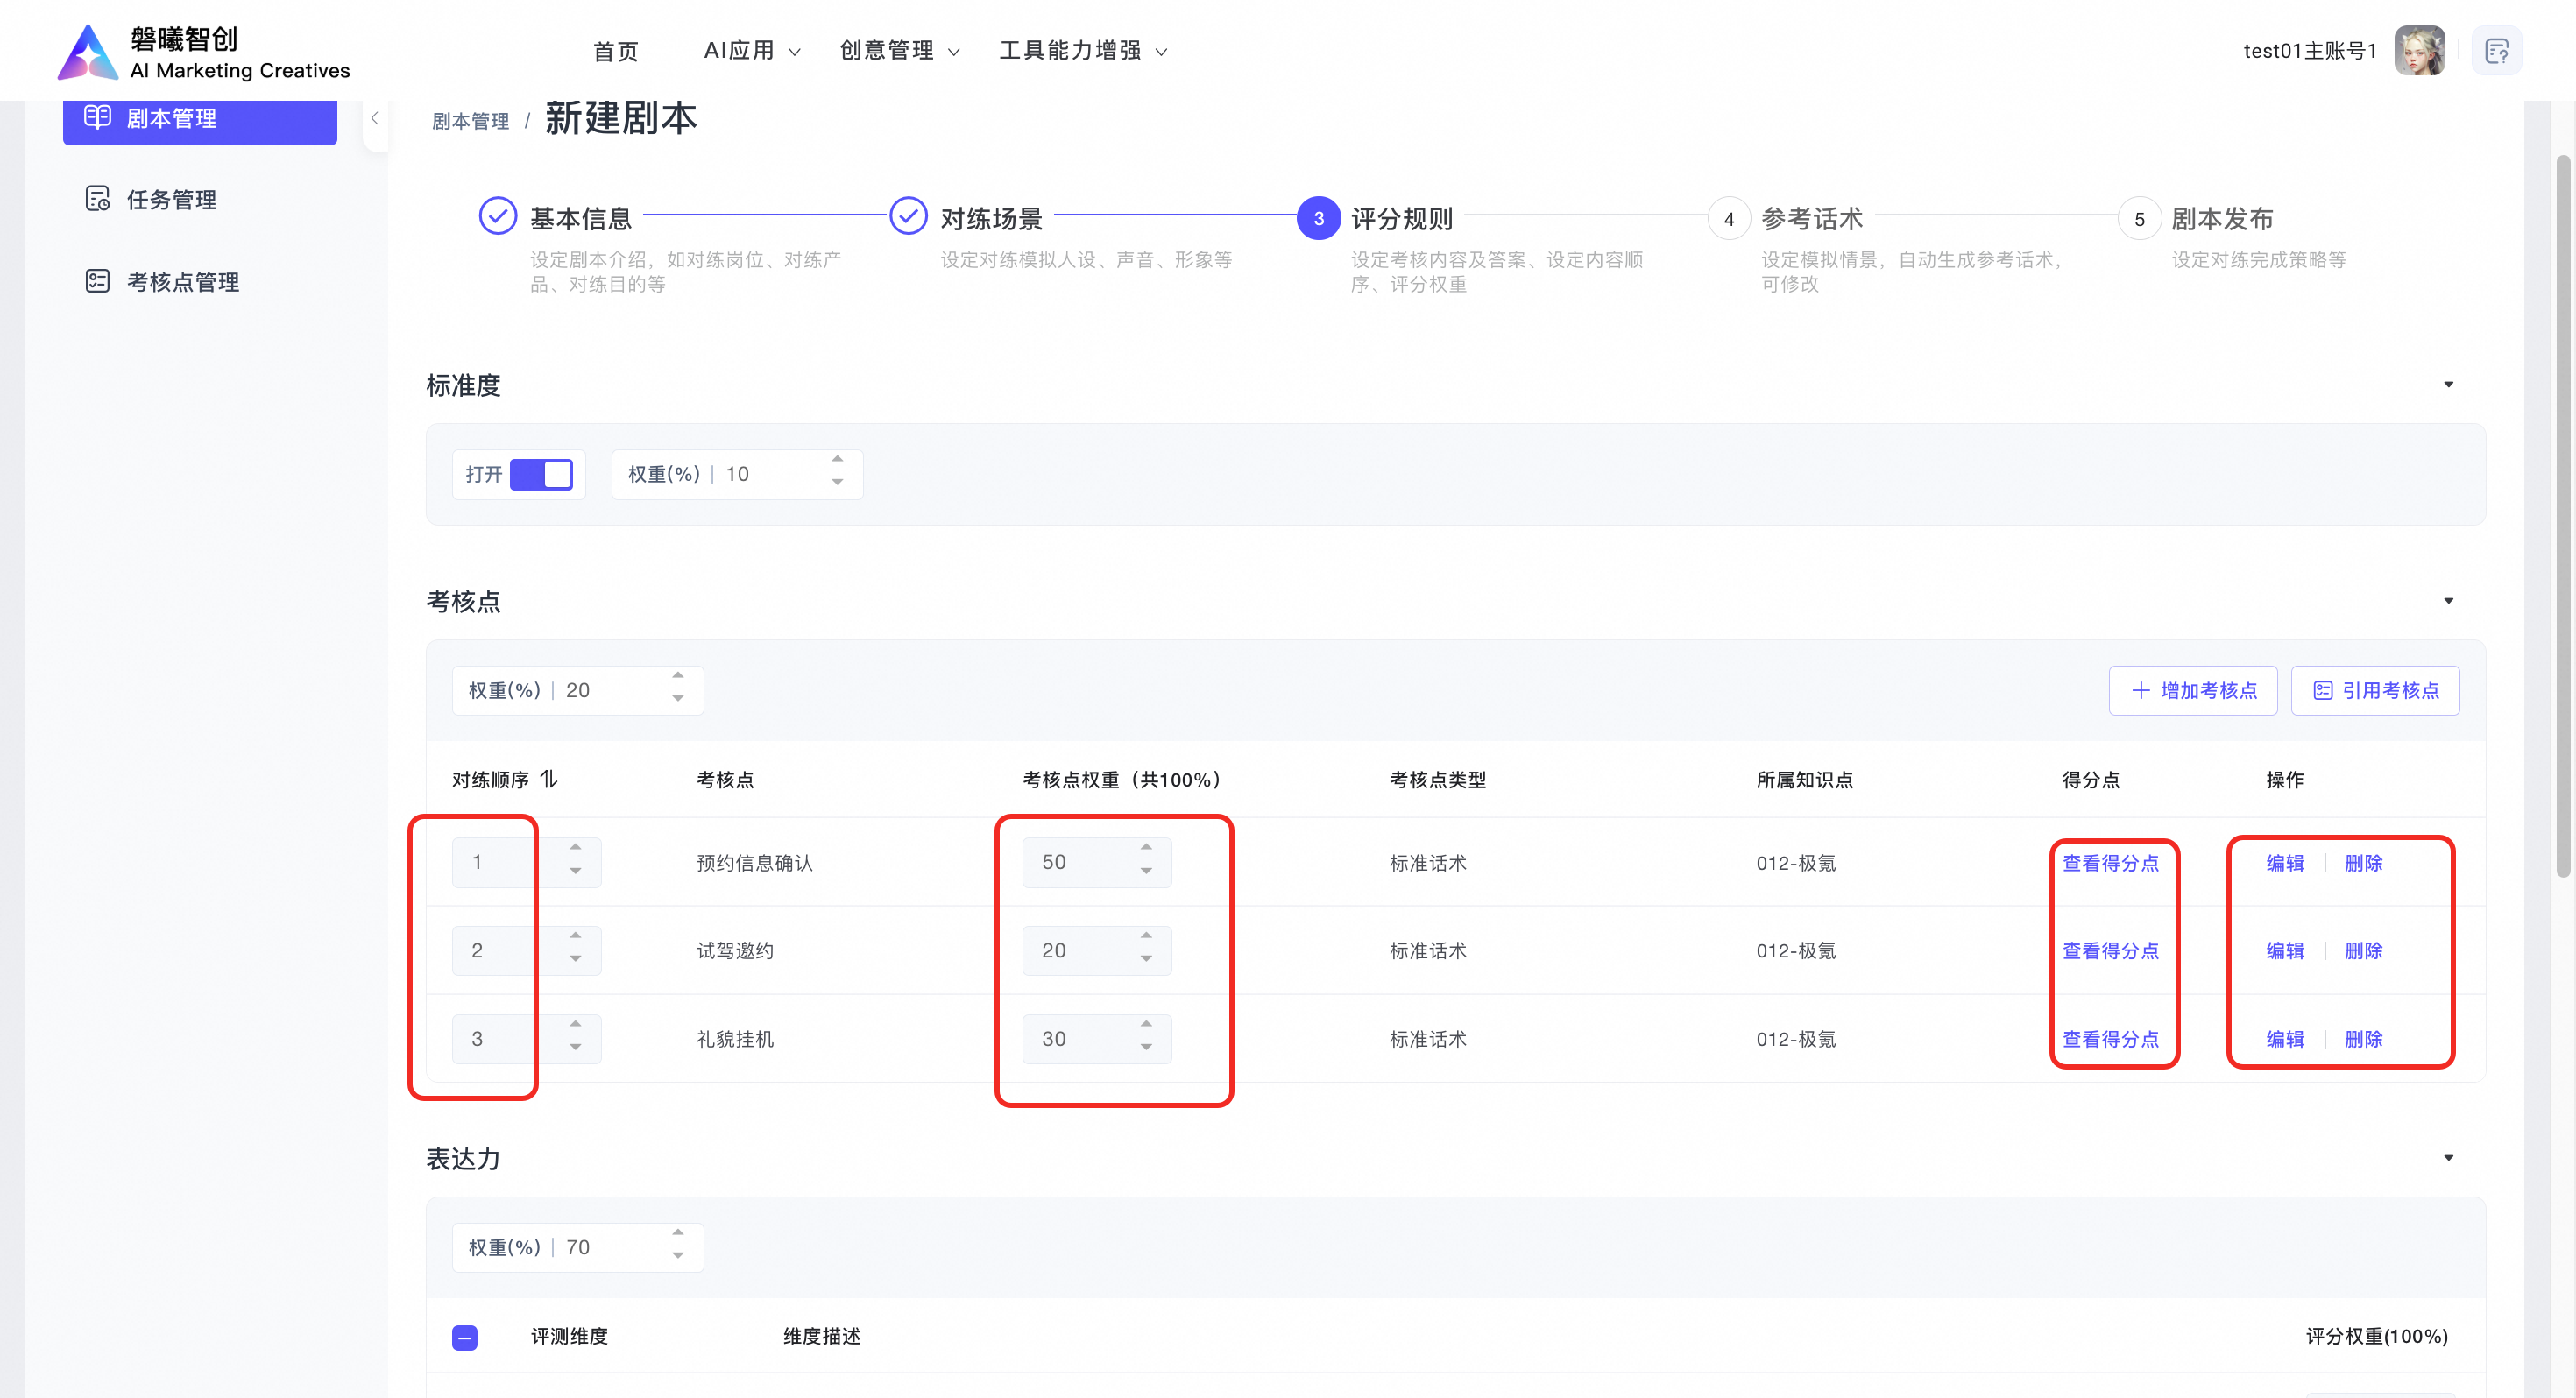This screenshot has width=2576, height=1398.
Task: Toggle the 标准度 打开 switch
Action: pos(541,474)
